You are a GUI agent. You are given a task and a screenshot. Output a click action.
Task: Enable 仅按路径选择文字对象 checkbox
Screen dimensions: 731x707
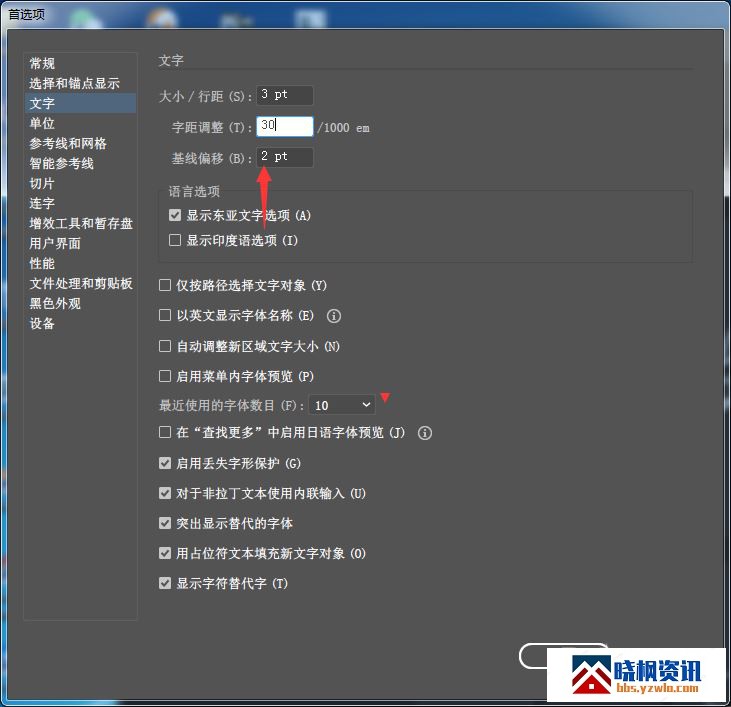(x=165, y=286)
